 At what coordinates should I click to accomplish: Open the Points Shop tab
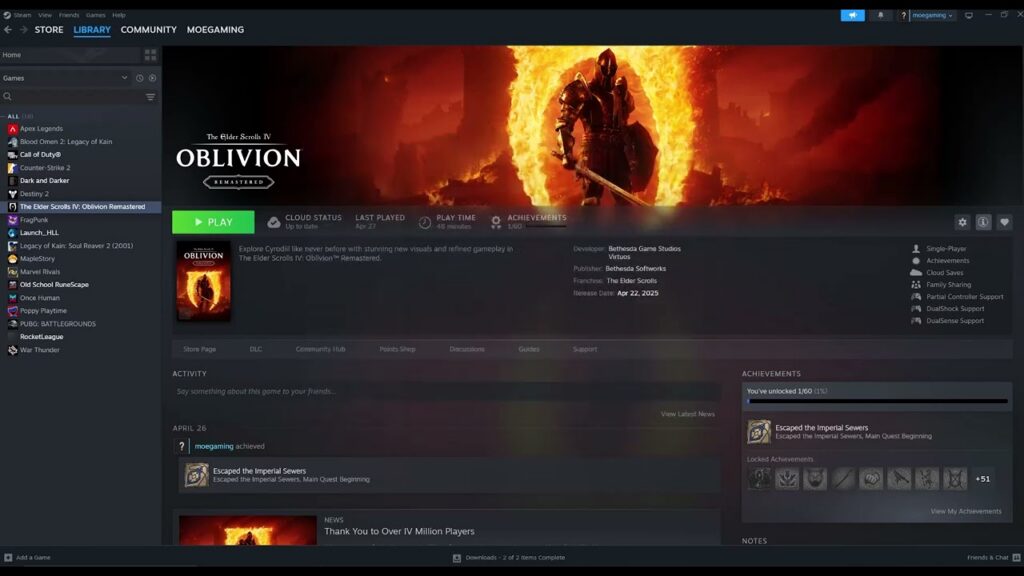(x=398, y=349)
